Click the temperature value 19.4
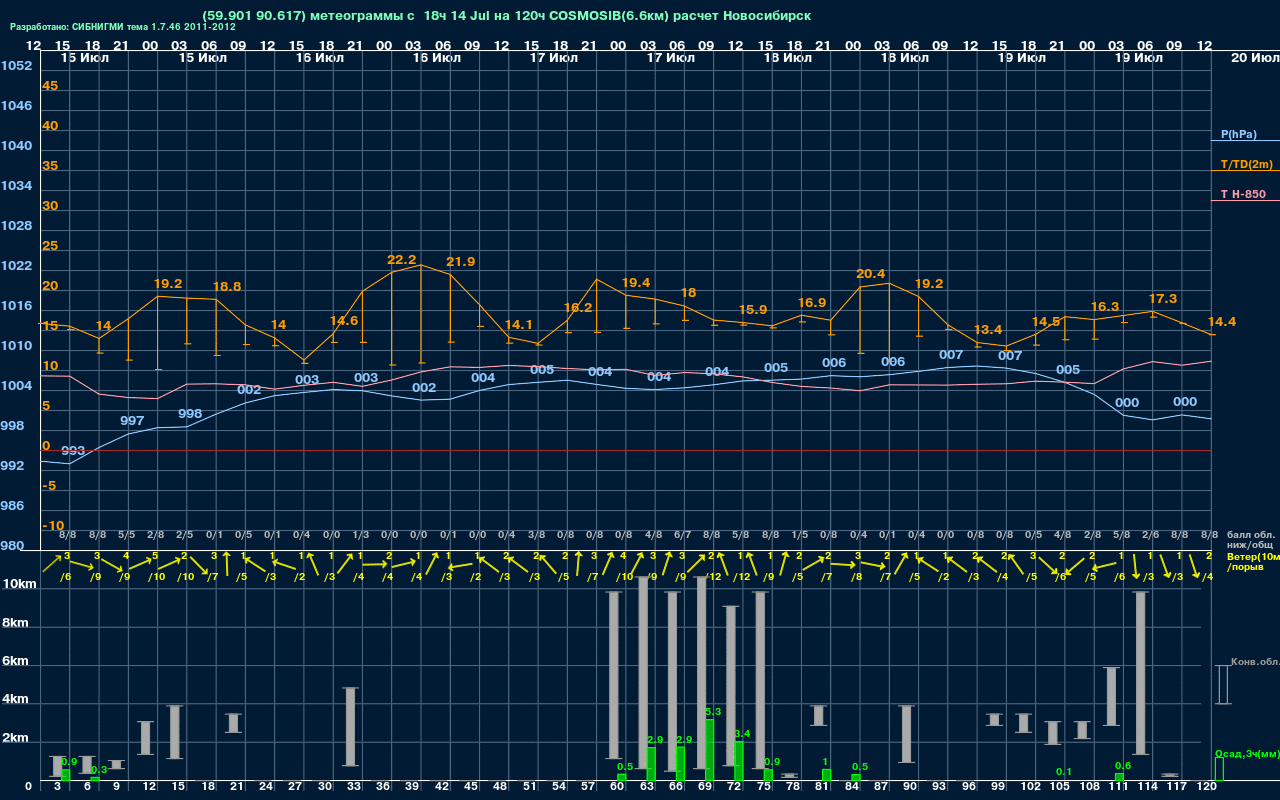 tap(636, 284)
